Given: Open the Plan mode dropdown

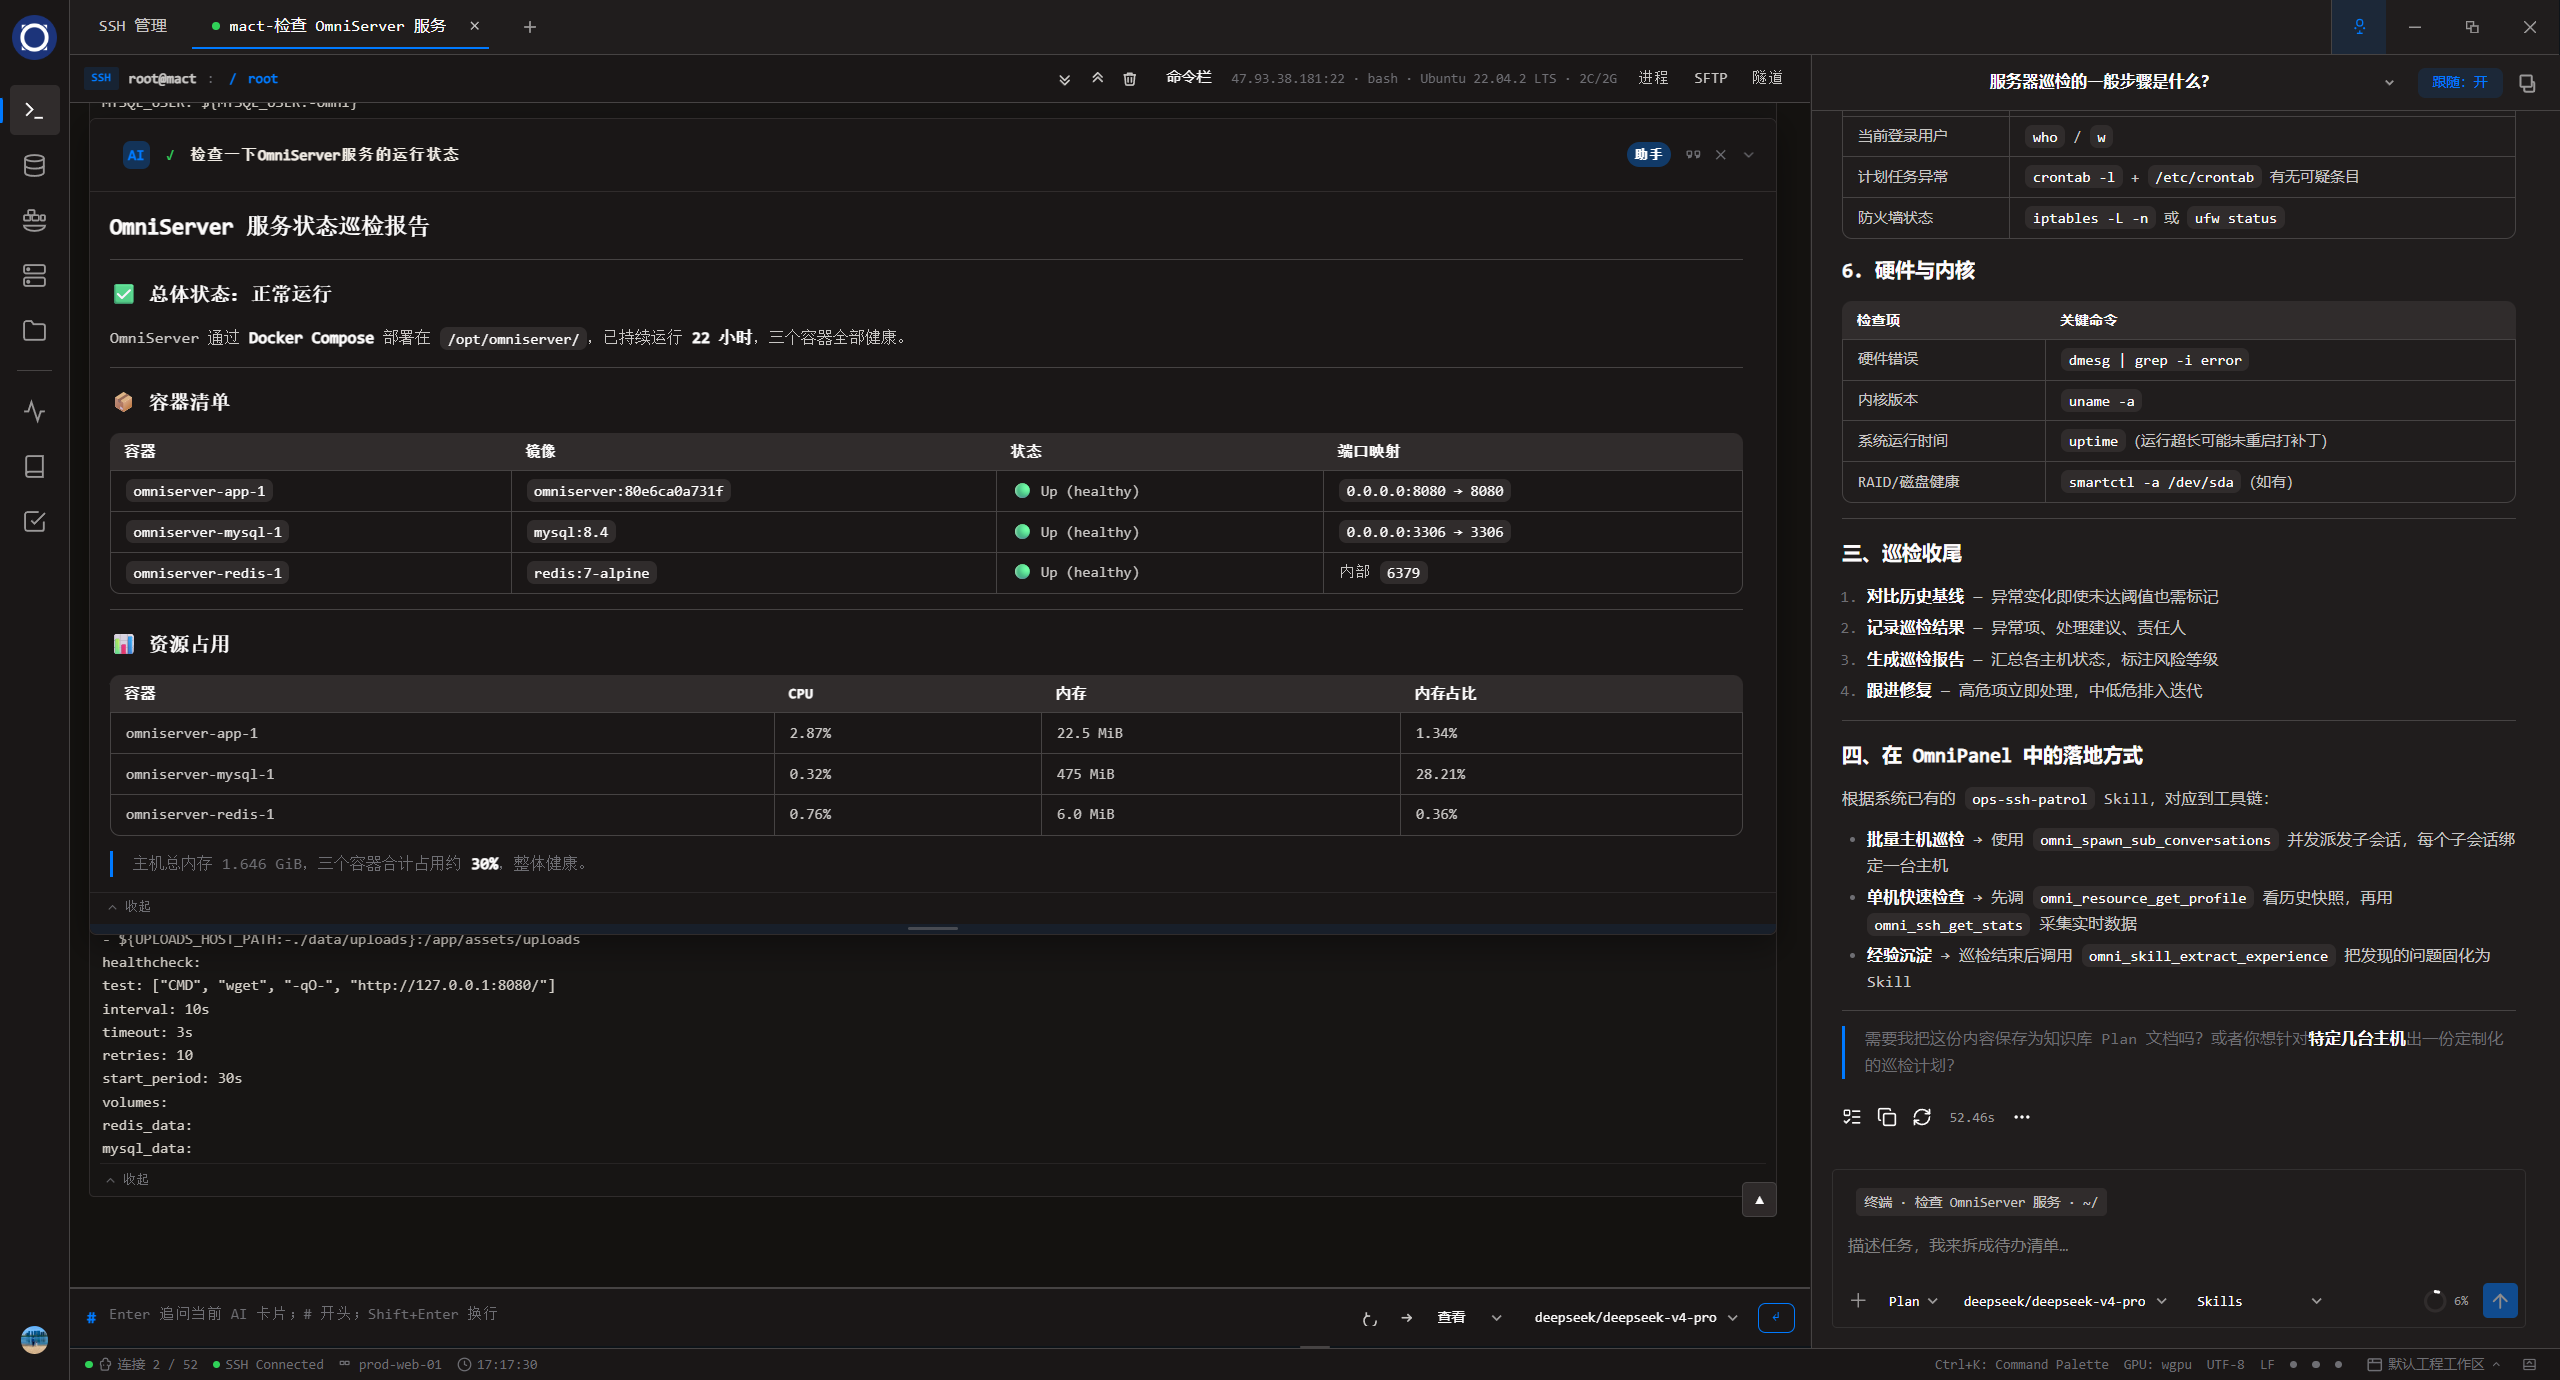Looking at the screenshot, I should pos(1913,1301).
